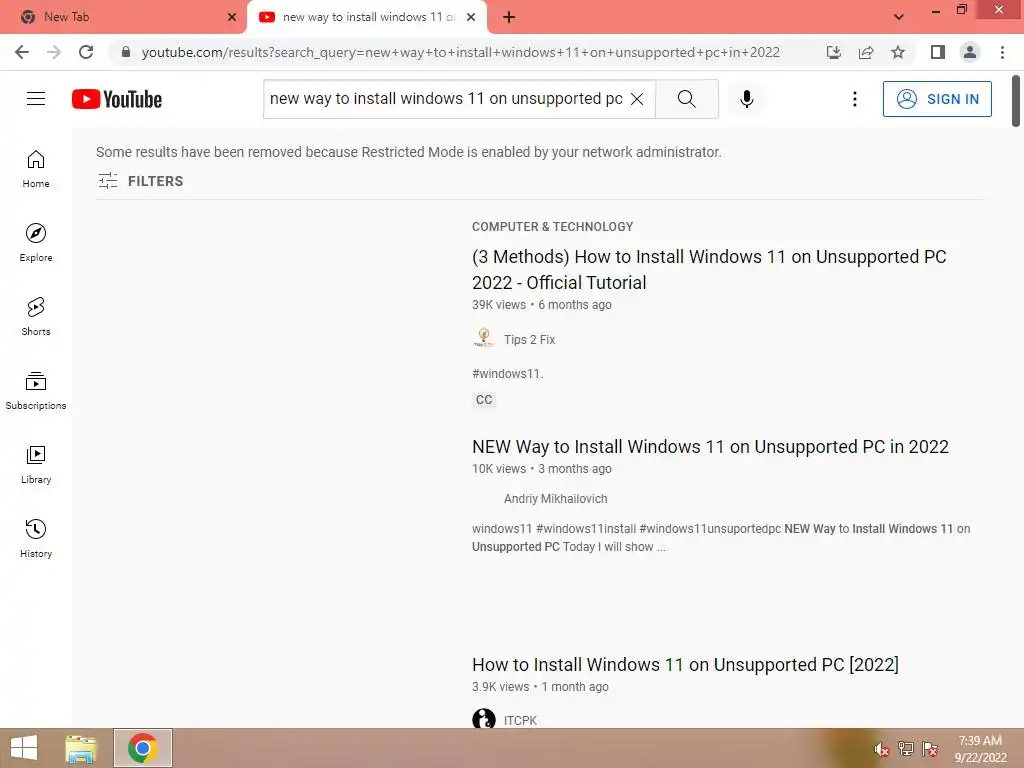
Task: Close the YouTube tab
Action: click(x=471, y=17)
